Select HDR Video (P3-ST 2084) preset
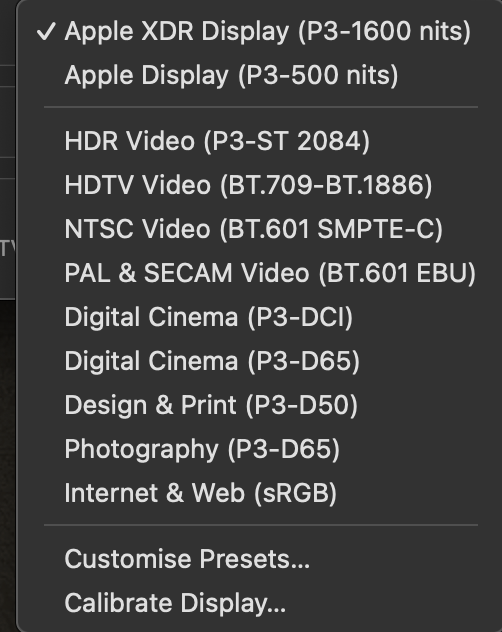Screen dimensions: 502x632 (x=260, y=141)
